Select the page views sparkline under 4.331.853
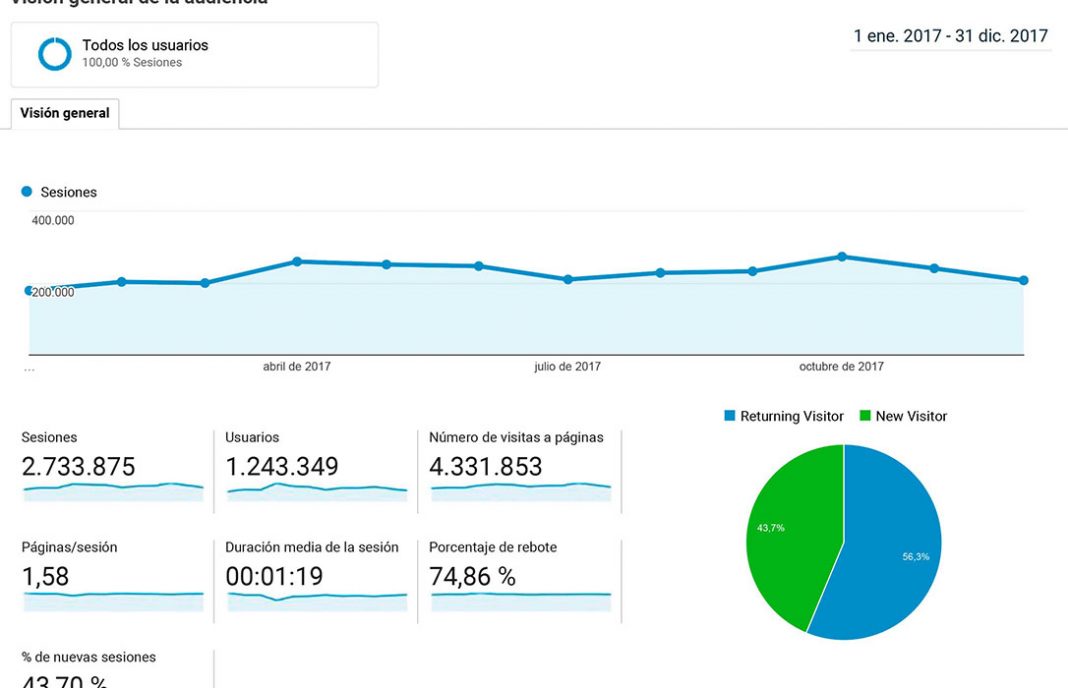The height and width of the screenshot is (688, 1068). click(x=521, y=490)
